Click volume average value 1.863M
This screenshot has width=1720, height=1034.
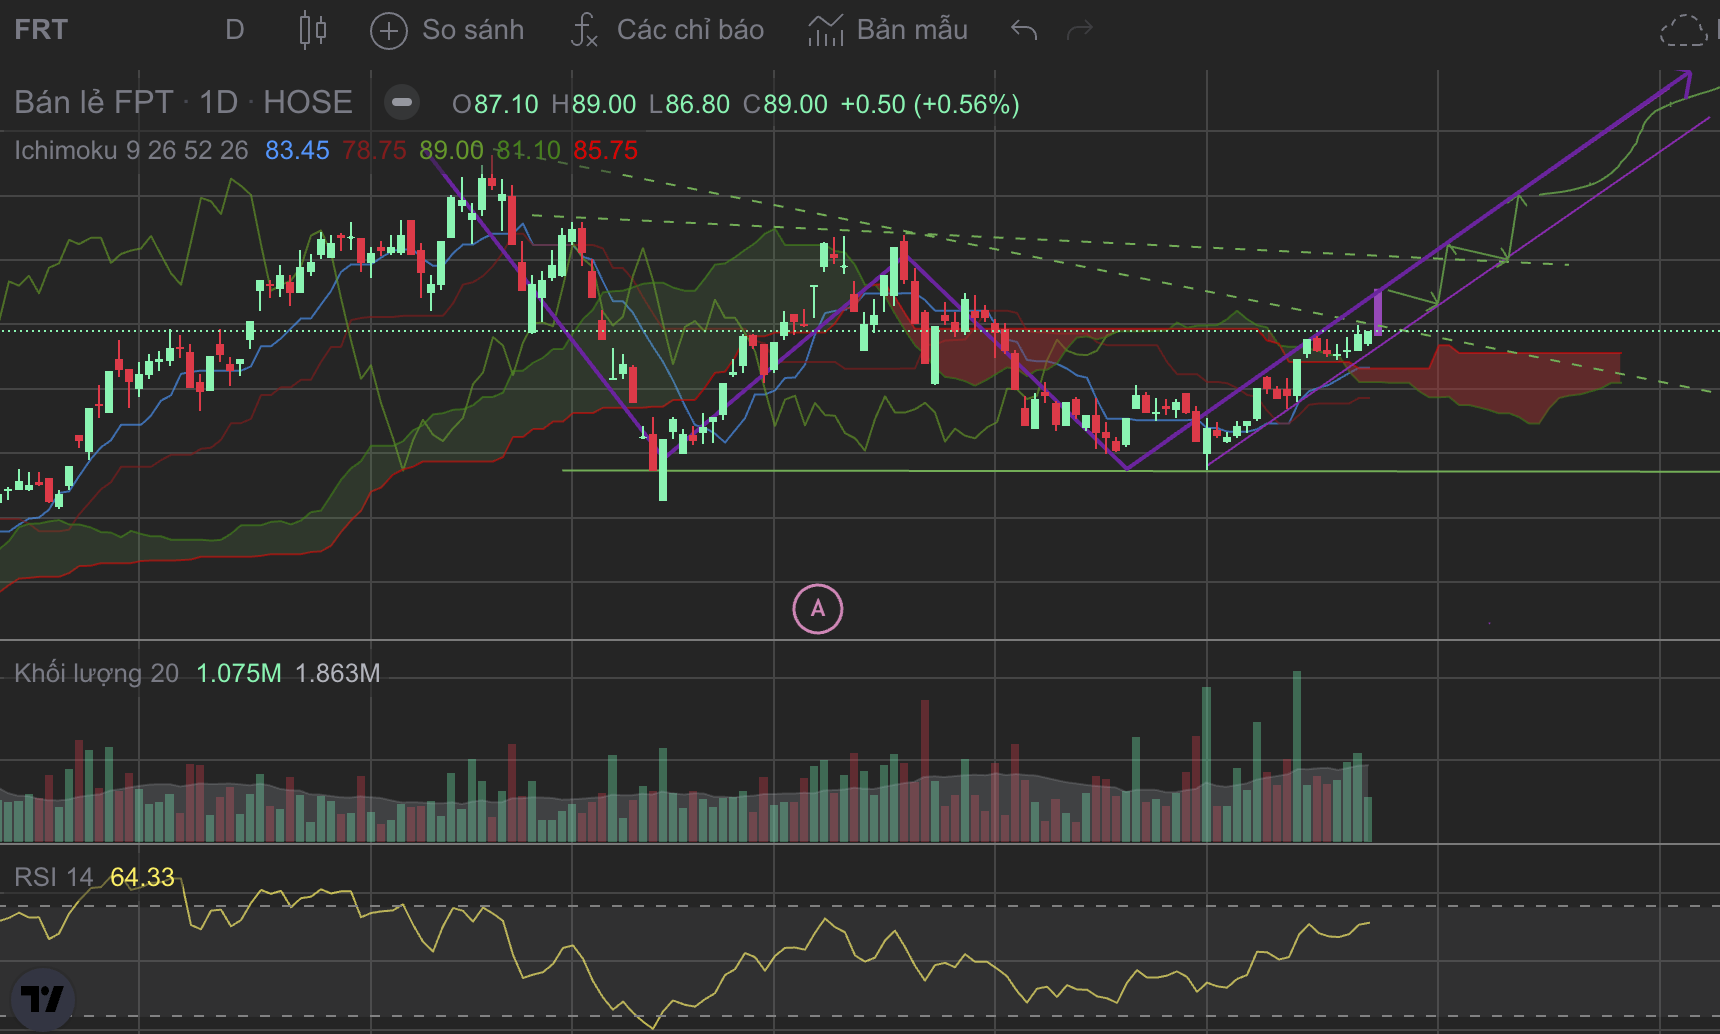(x=337, y=673)
